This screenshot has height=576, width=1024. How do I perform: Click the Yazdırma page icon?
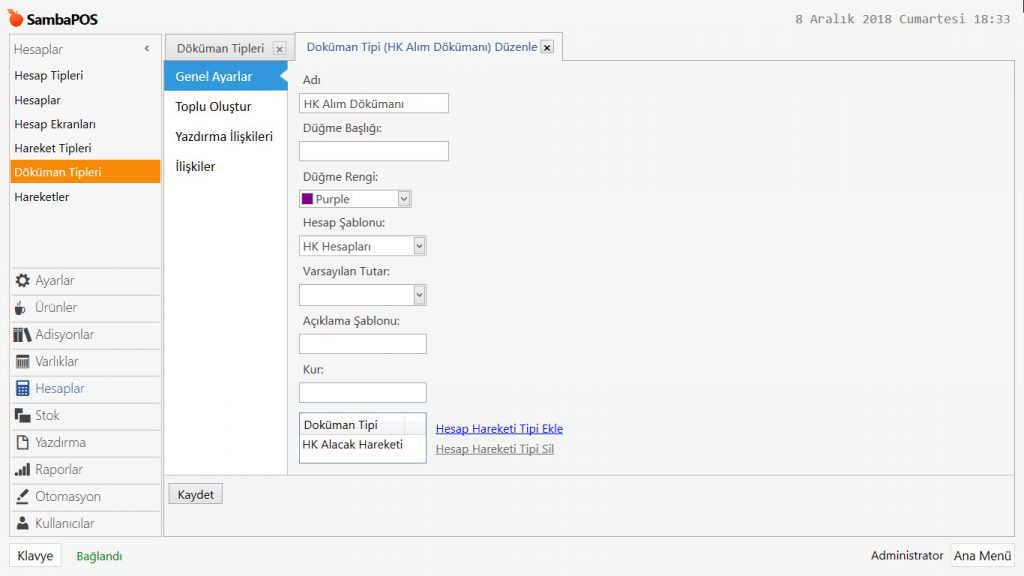click(22, 443)
